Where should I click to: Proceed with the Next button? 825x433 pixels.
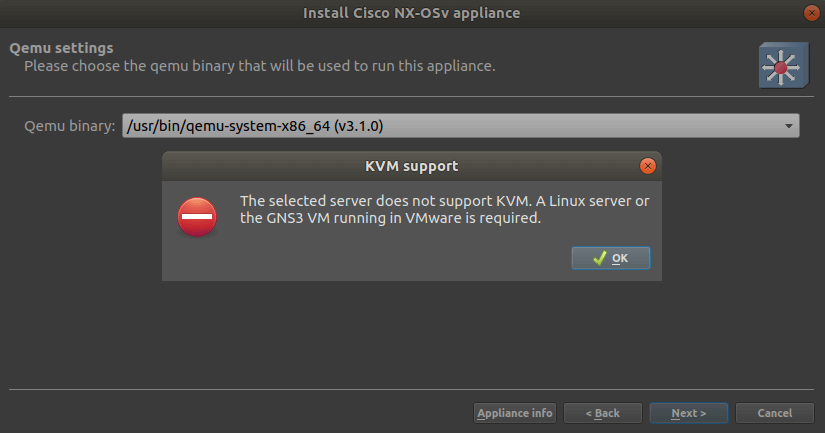point(688,413)
